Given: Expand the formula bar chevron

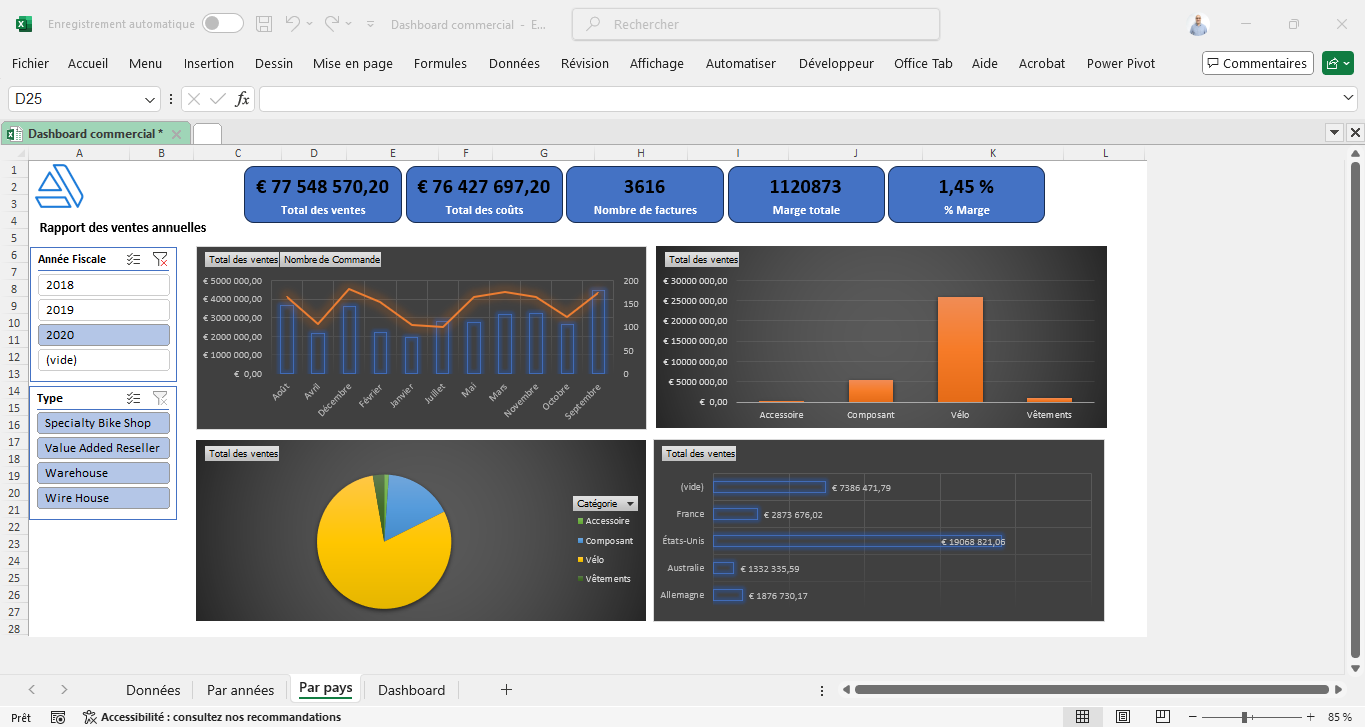Looking at the screenshot, I should pos(1348,98).
